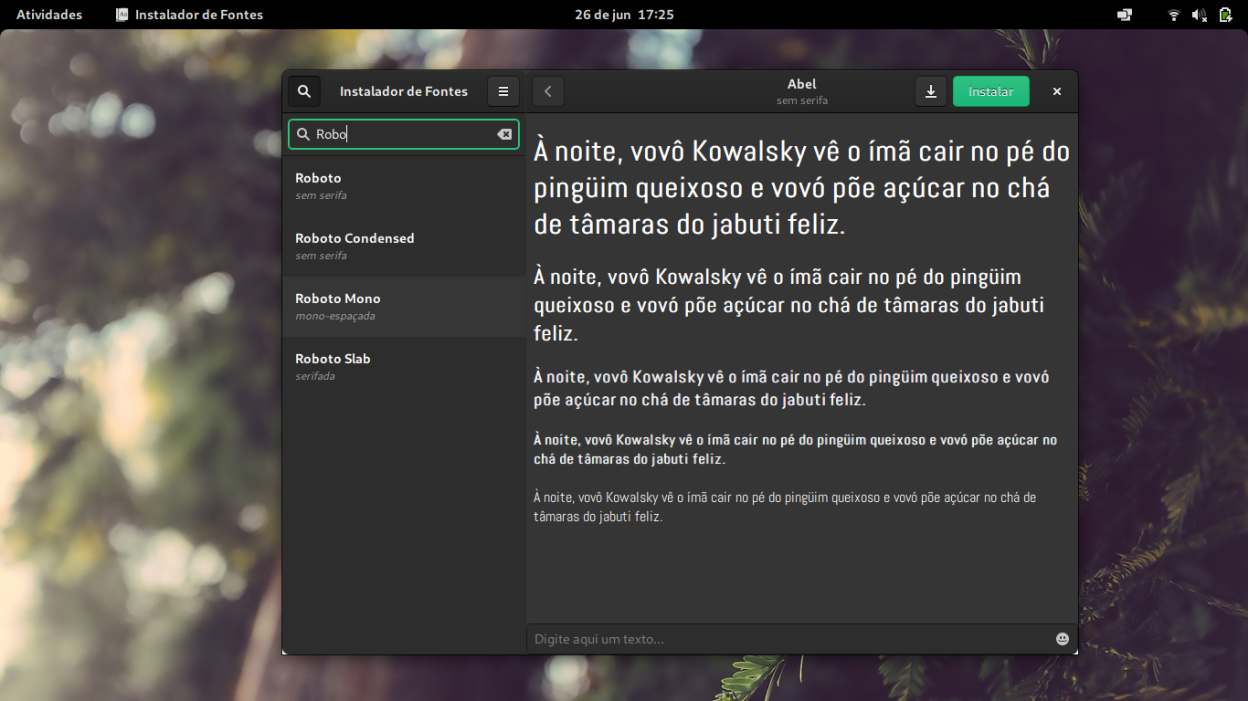Clear the search field text

[504, 134]
